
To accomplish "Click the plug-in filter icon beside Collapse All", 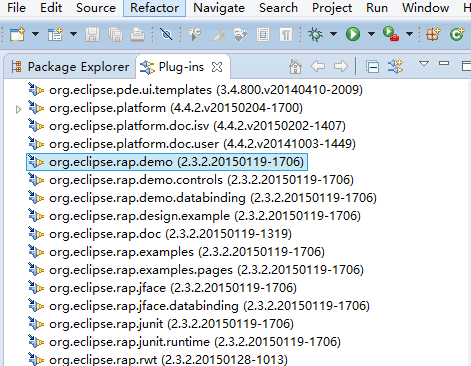I will click(395, 66).
